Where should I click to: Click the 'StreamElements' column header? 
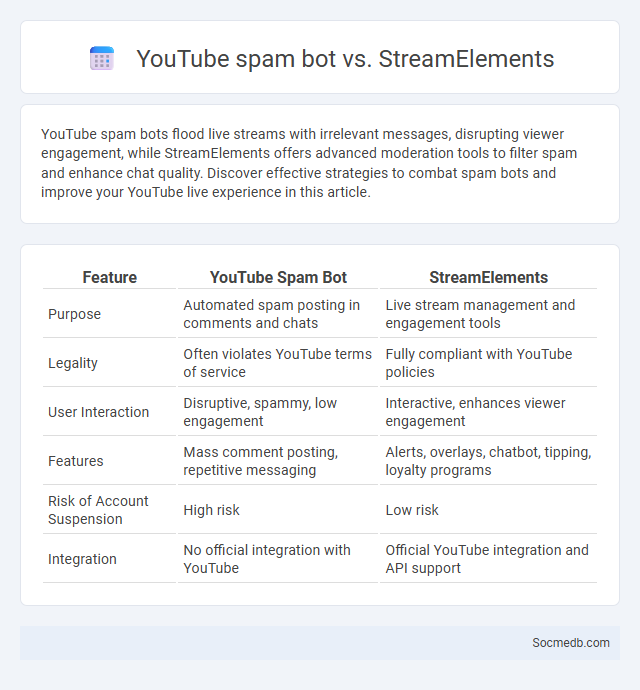point(489,277)
